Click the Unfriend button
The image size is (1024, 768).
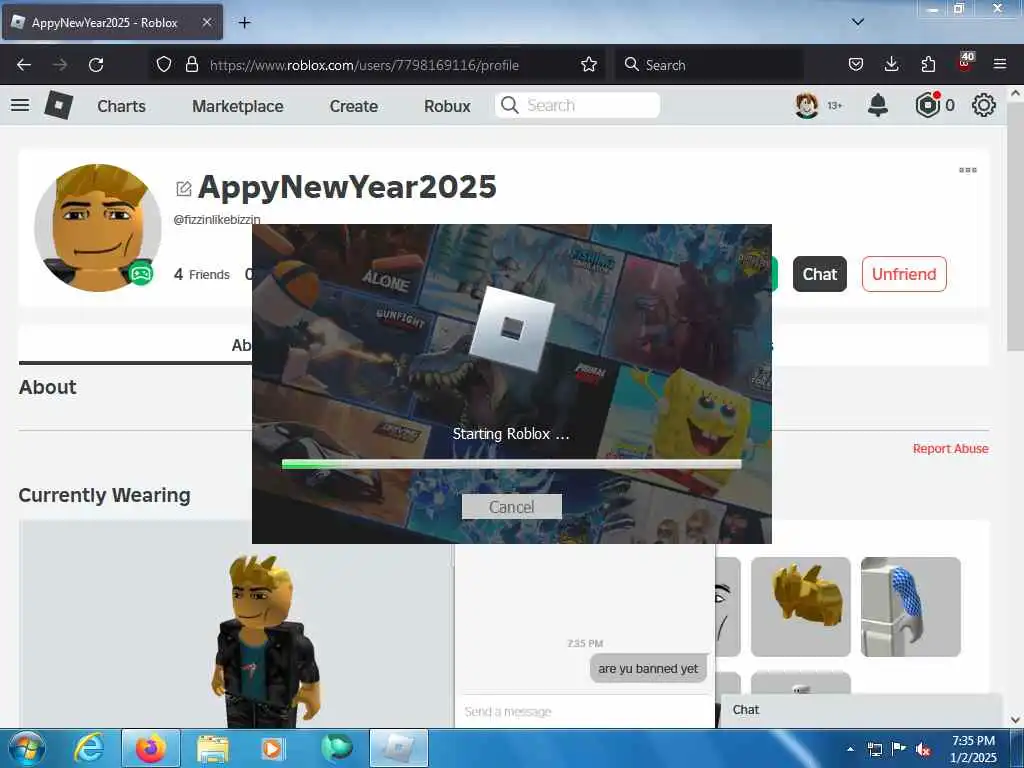pyautogui.click(x=904, y=274)
